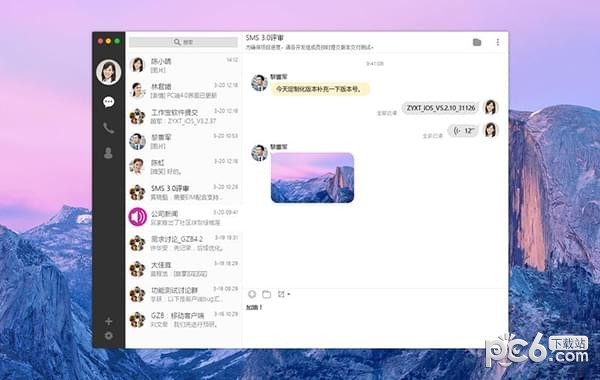
Task: Click the read-status label beside the voice message
Action: [x=432, y=136]
